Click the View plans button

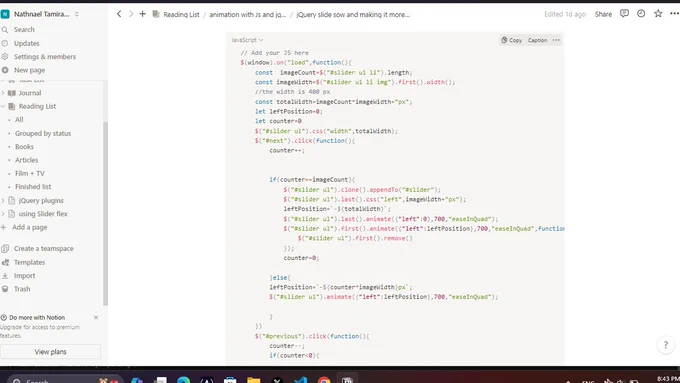[x=50, y=352]
